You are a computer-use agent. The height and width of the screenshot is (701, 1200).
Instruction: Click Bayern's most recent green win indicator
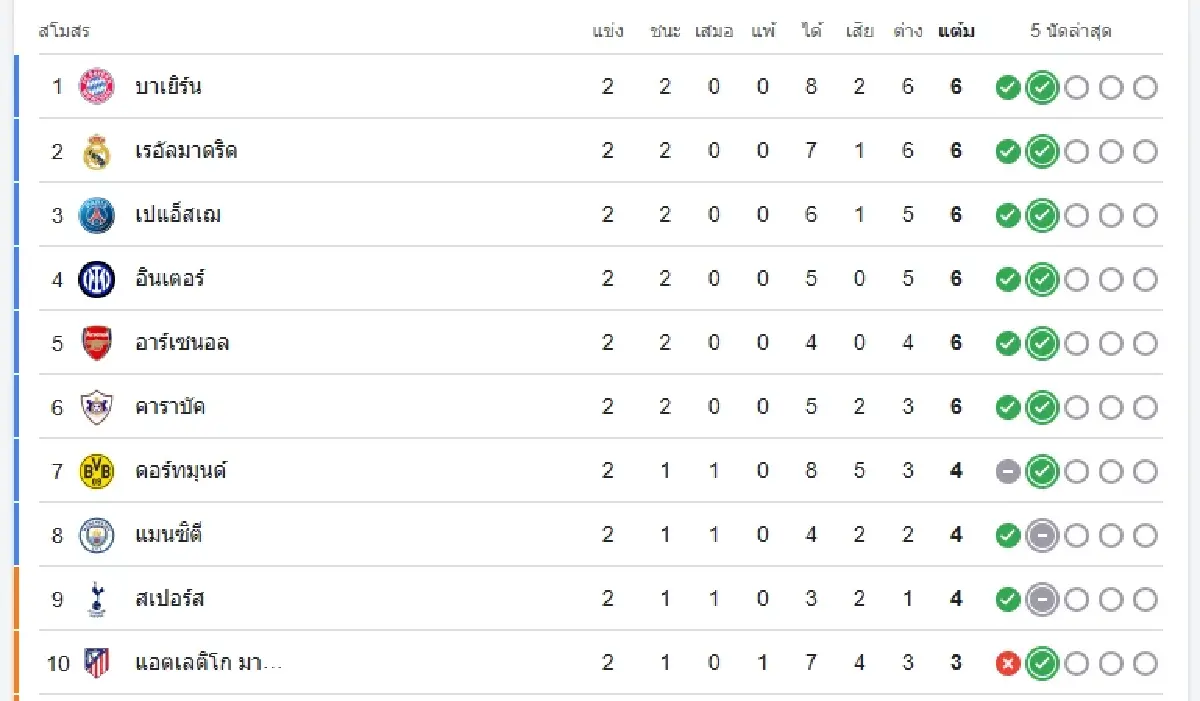point(1041,86)
